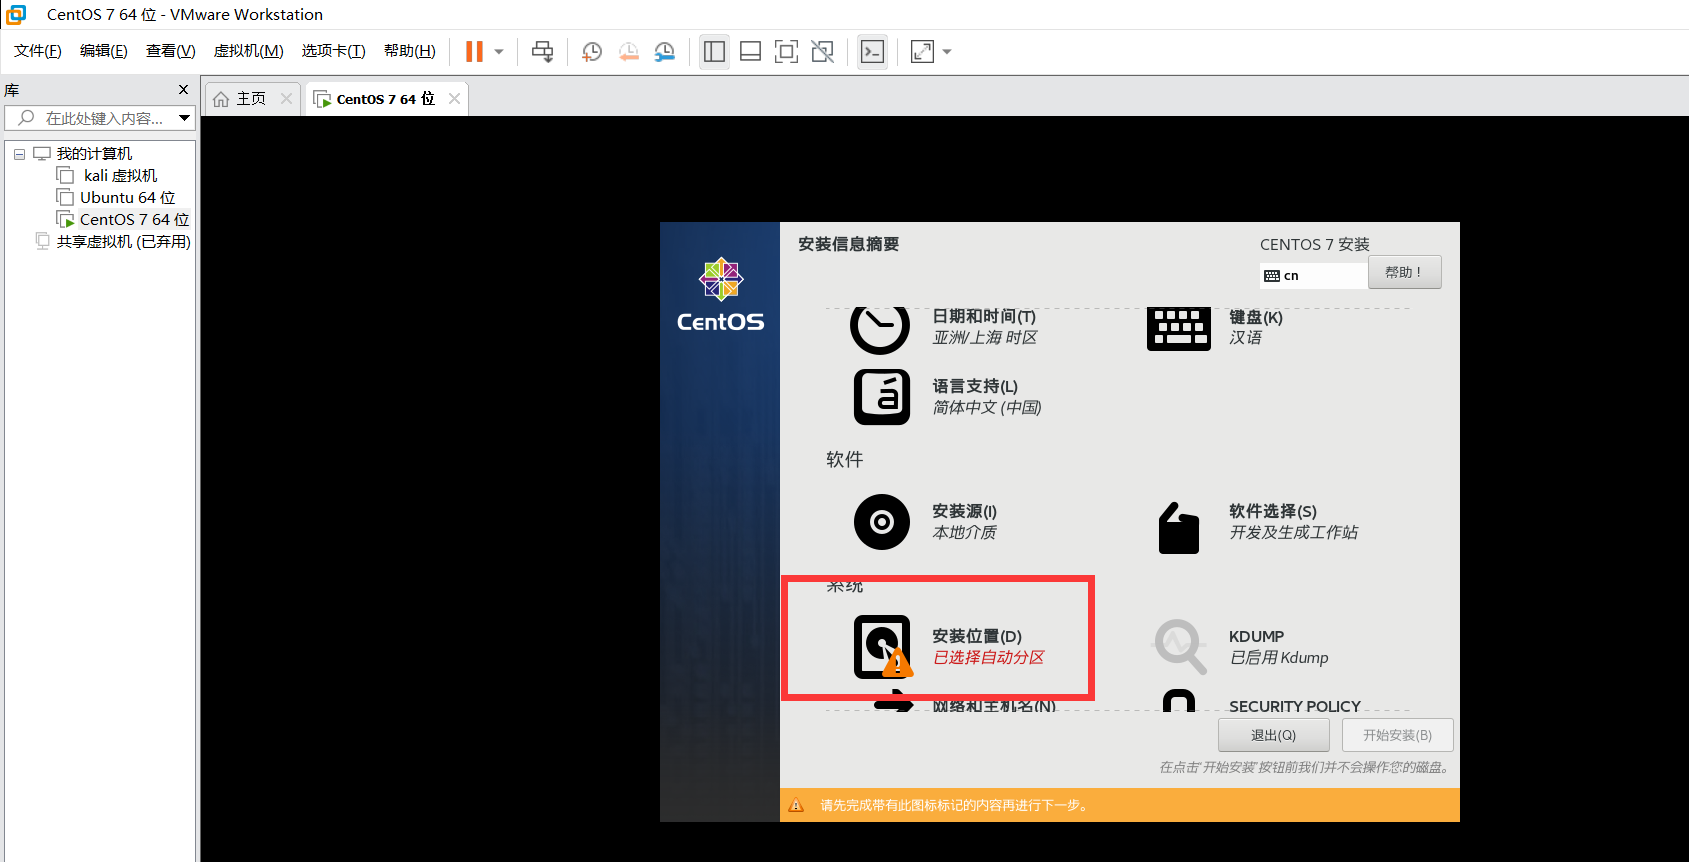Open the power options dropdown arrow
This screenshot has width=1689, height=862.
tap(499, 52)
